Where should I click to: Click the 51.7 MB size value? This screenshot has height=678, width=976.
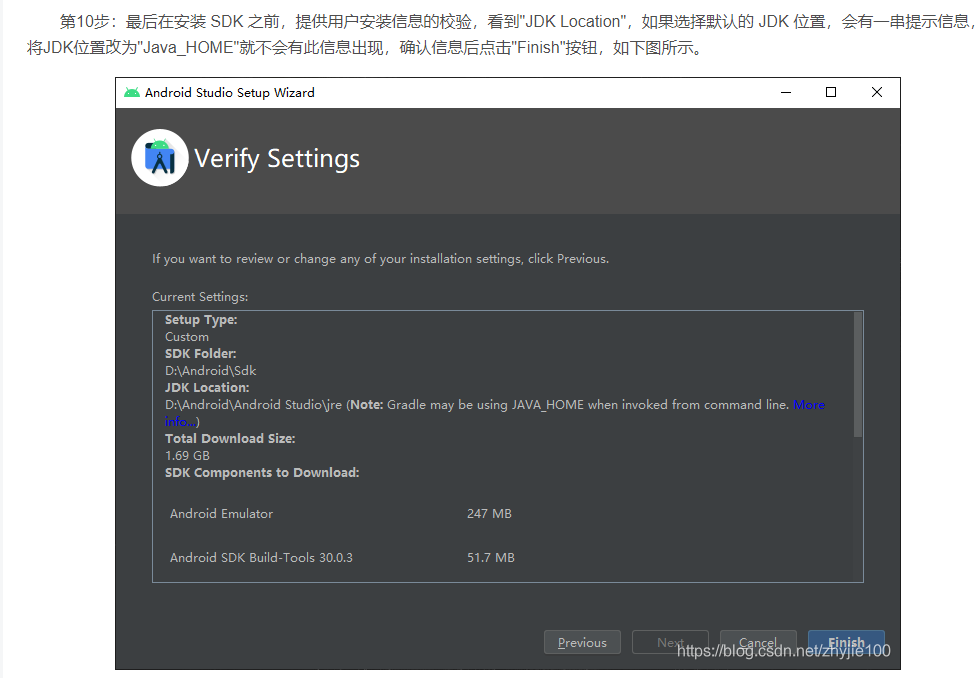(491, 558)
